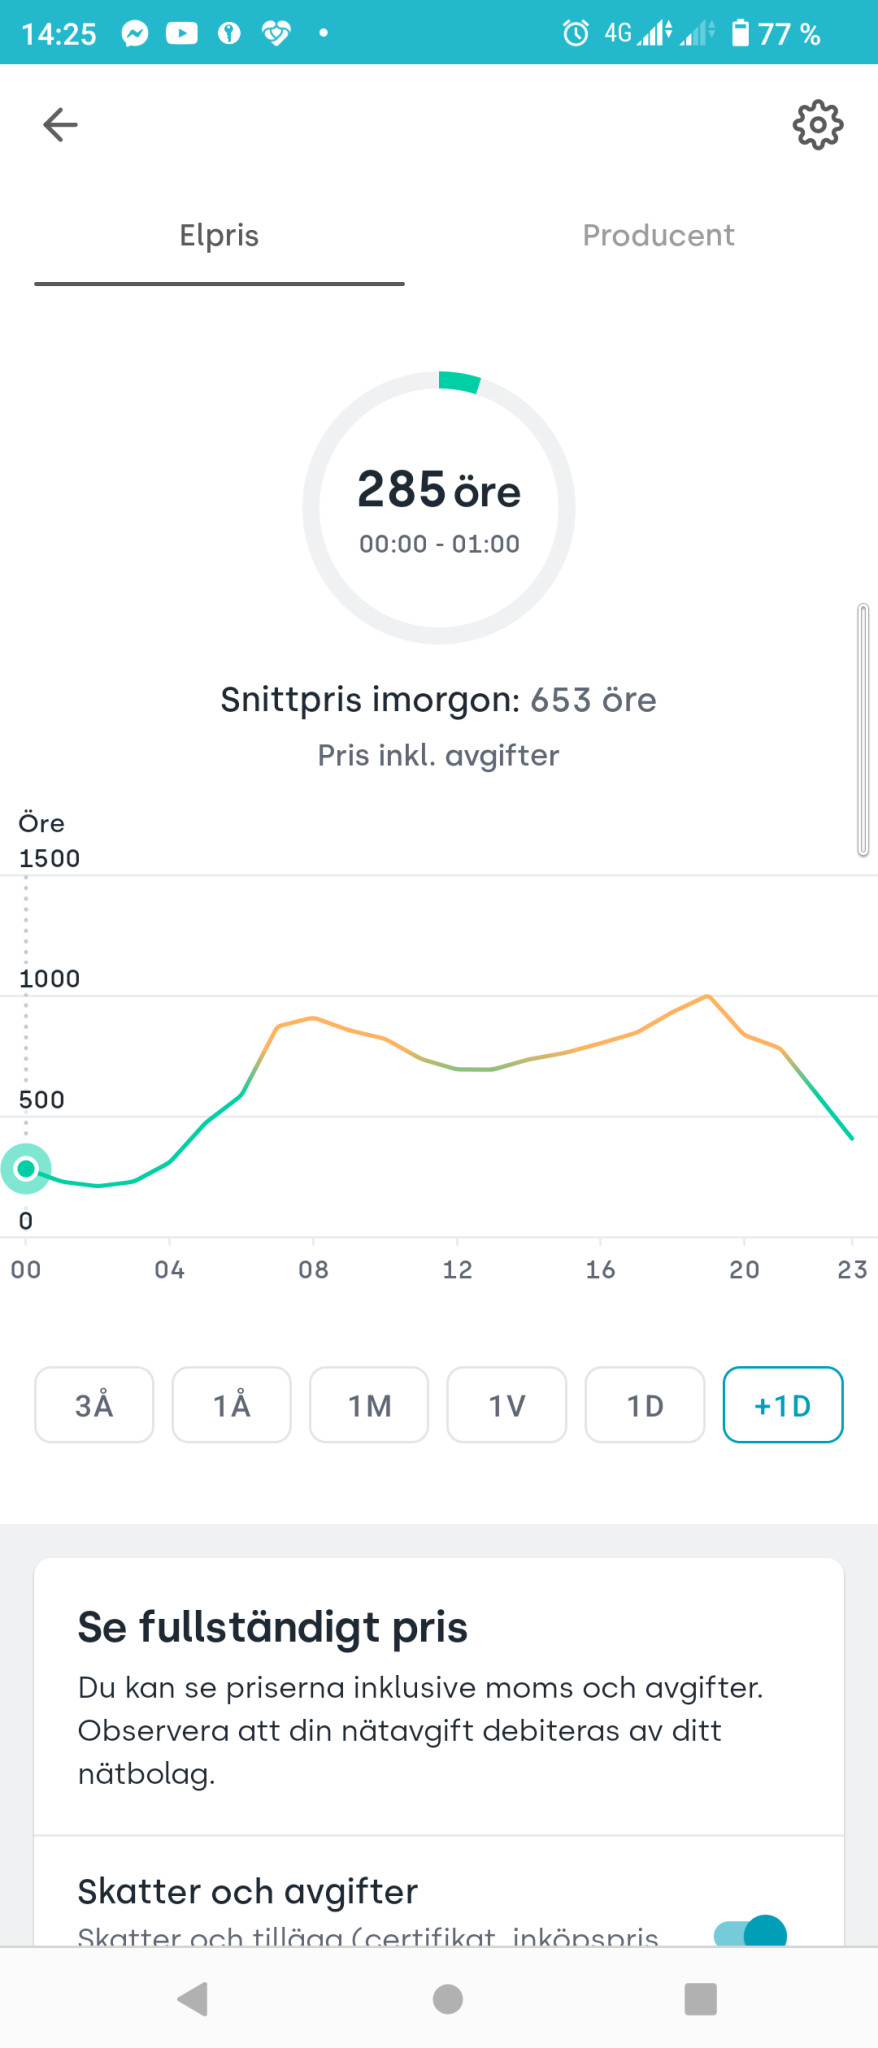Tap the battery status icon
878x2048 pixels.
[x=740, y=34]
